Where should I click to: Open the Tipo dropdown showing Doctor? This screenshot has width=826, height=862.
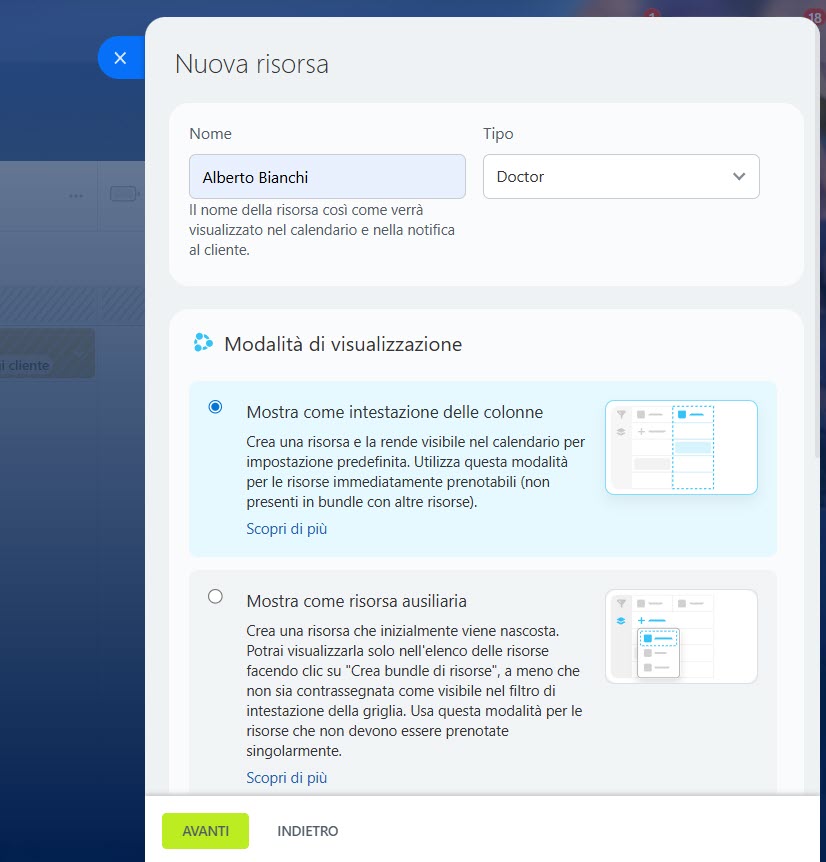click(x=620, y=177)
